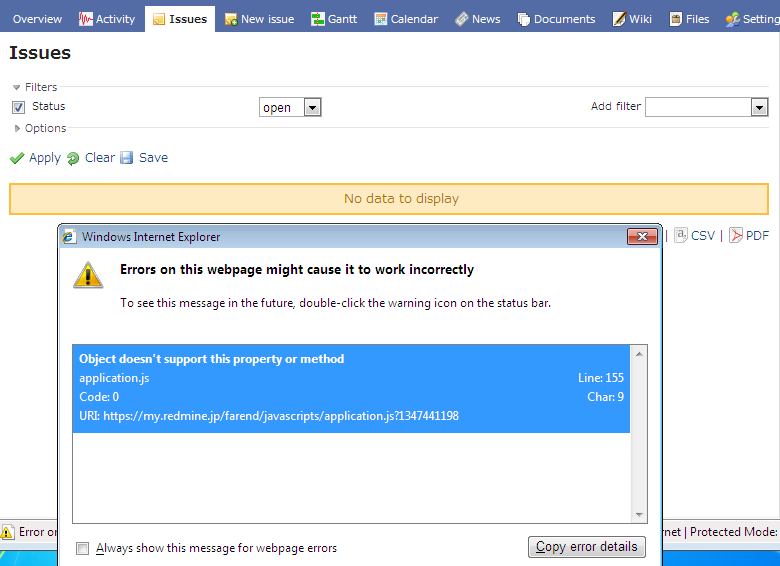This screenshot has height=566, width=780.
Task: Click the Protected Mode status bar text
Action: [x=734, y=532]
